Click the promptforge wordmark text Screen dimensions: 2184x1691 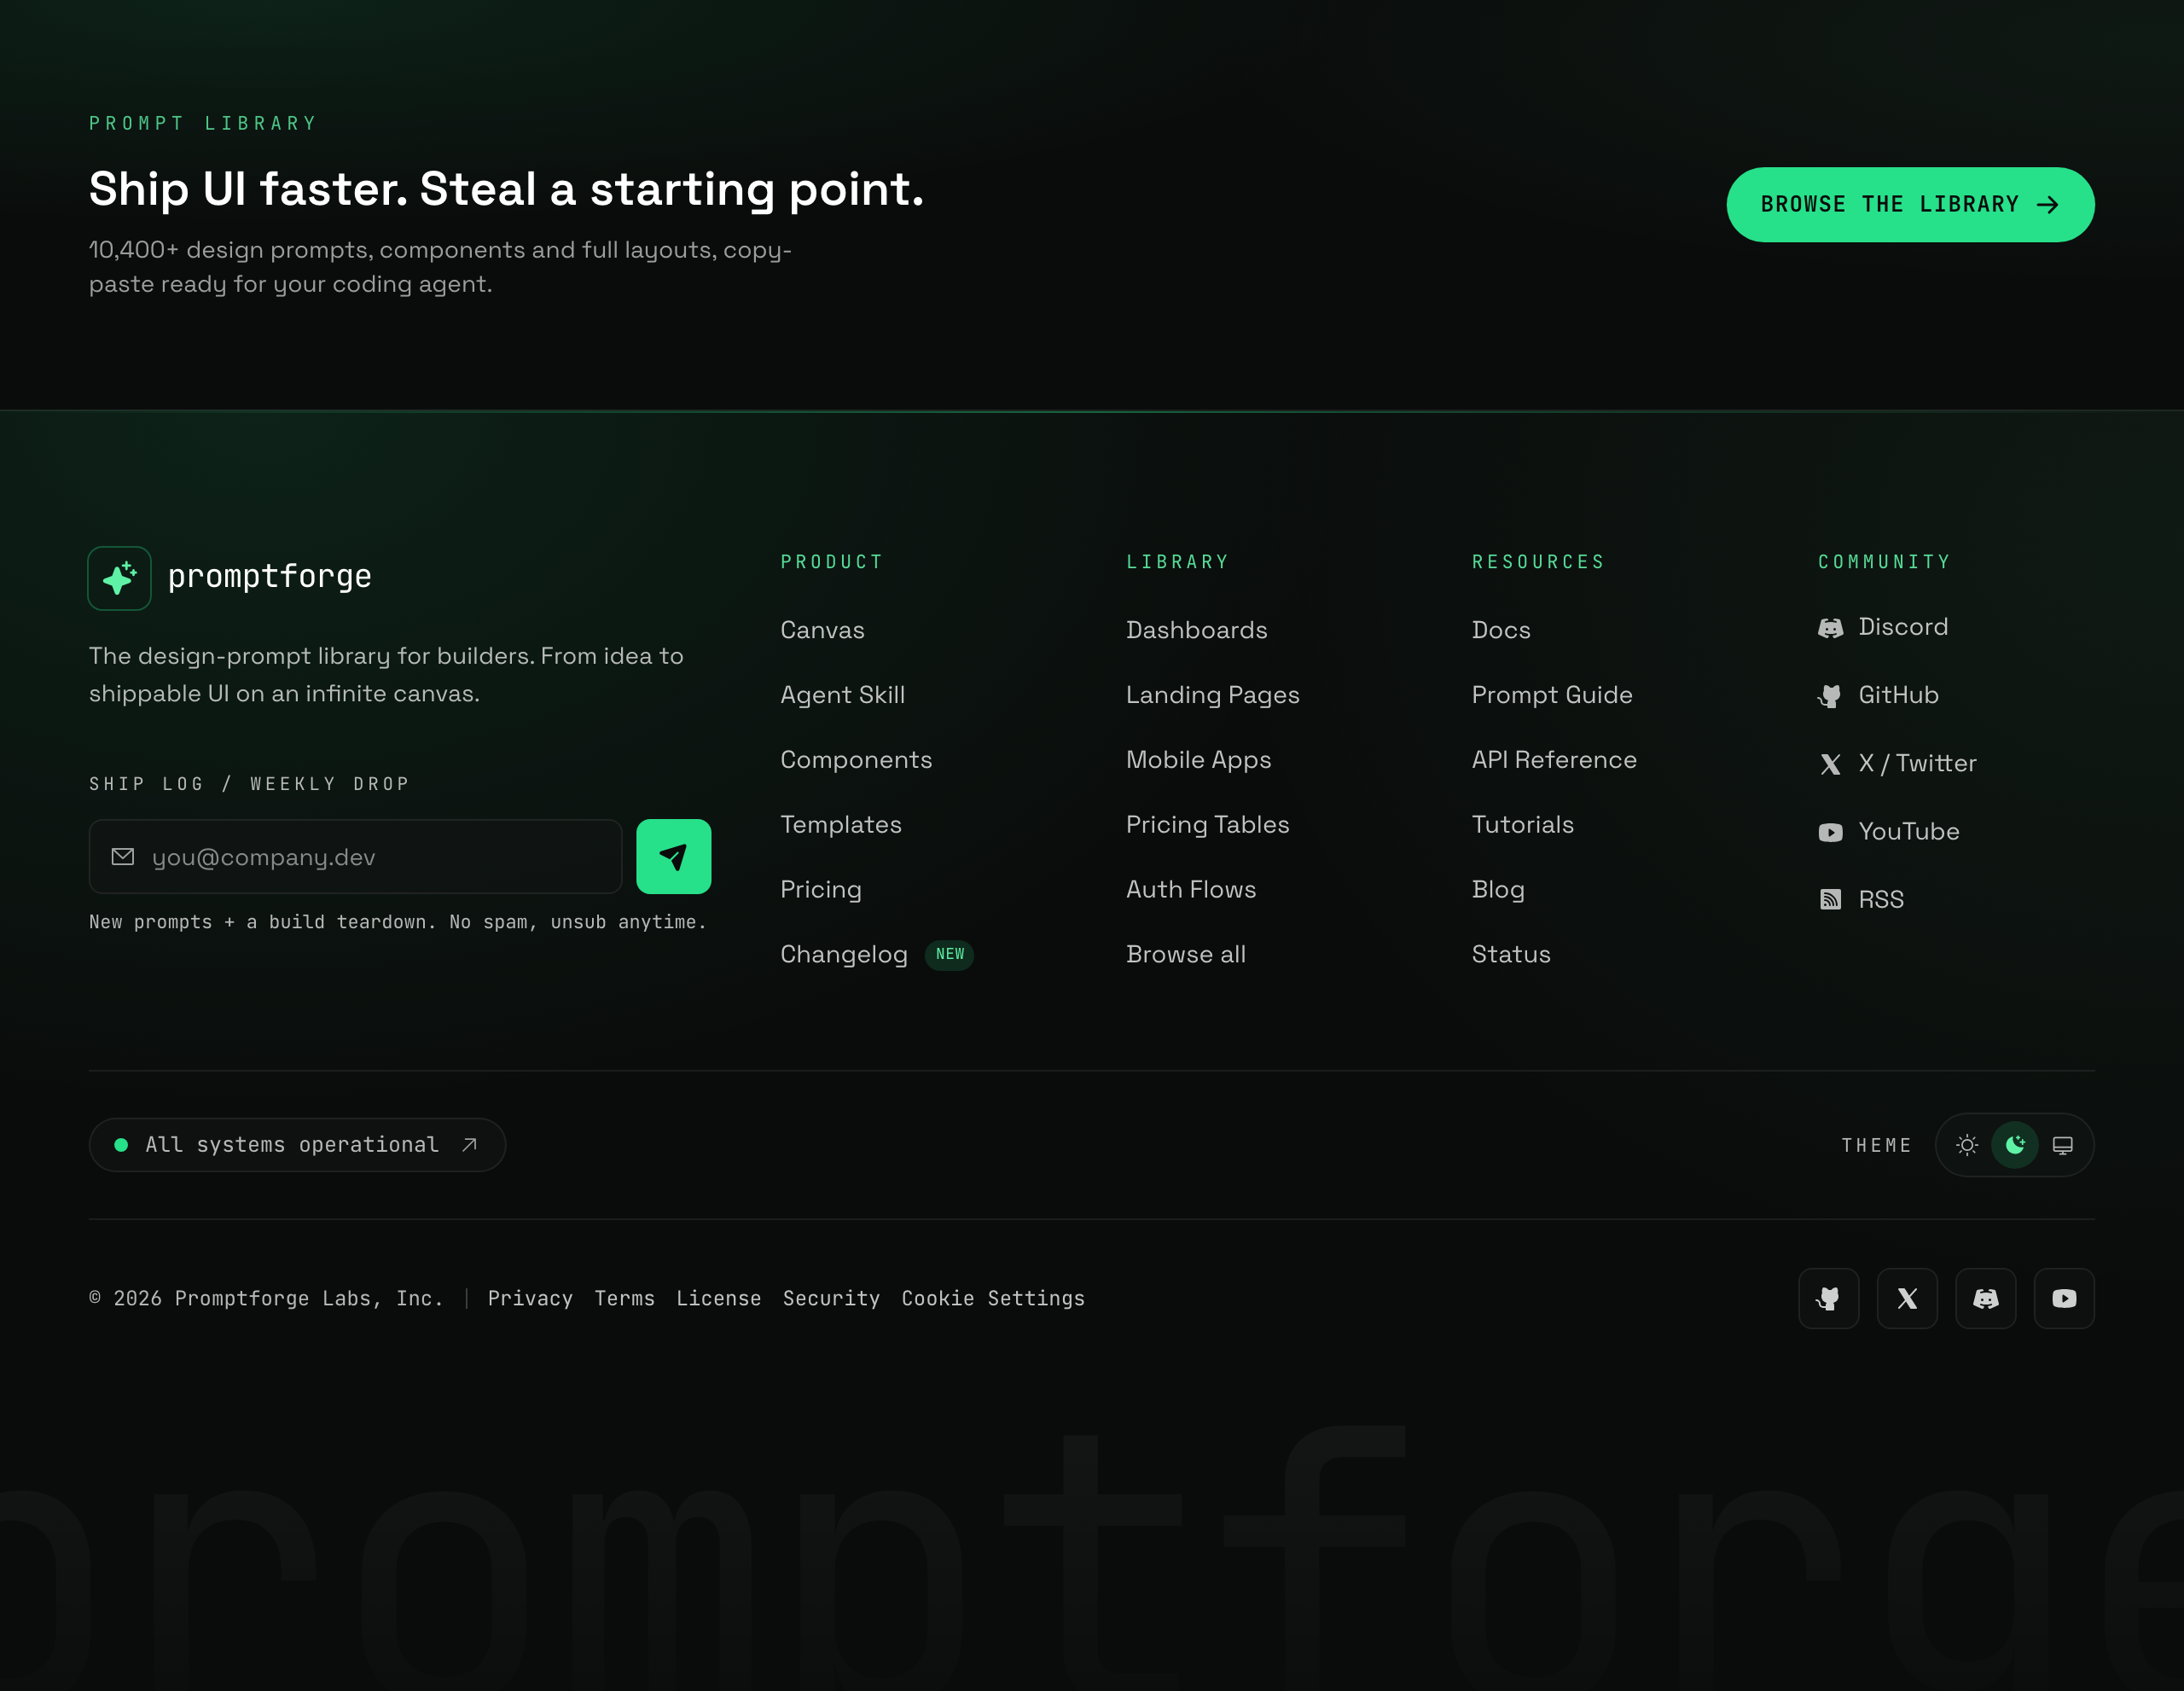click(x=269, y=576)
